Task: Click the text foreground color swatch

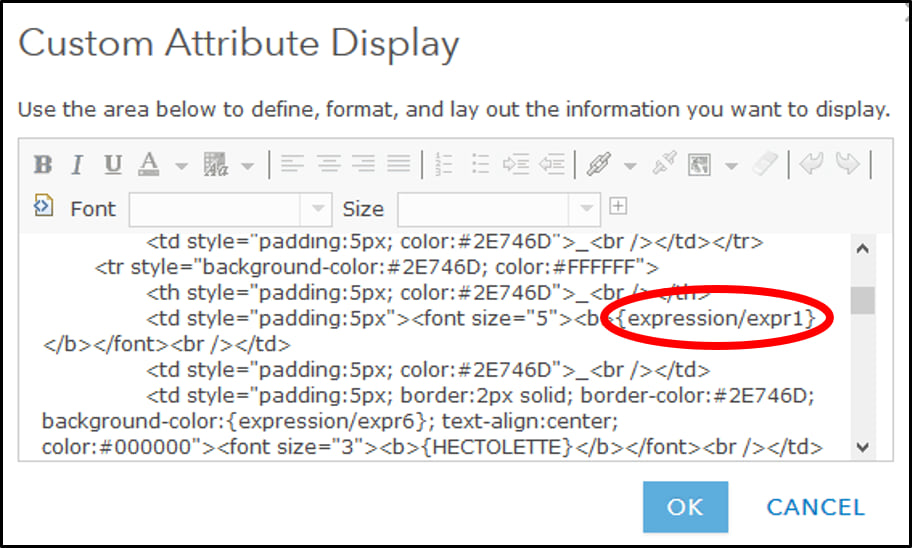Action: (149, 164)
